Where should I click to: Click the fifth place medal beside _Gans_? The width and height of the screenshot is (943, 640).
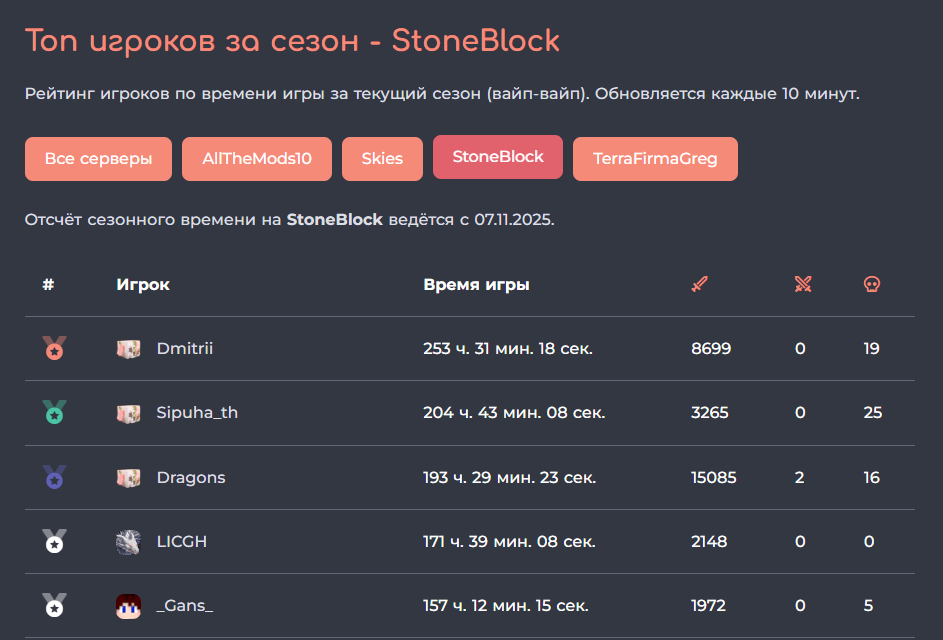(x=54, y=606)
